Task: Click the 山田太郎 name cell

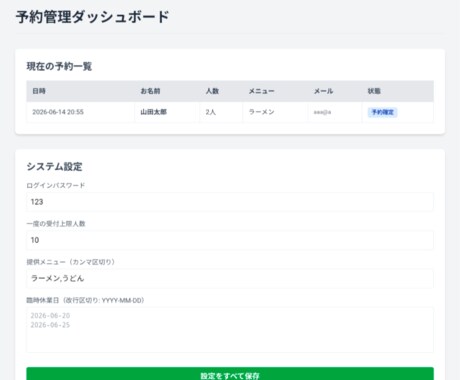Action: [x=167, y=112]
